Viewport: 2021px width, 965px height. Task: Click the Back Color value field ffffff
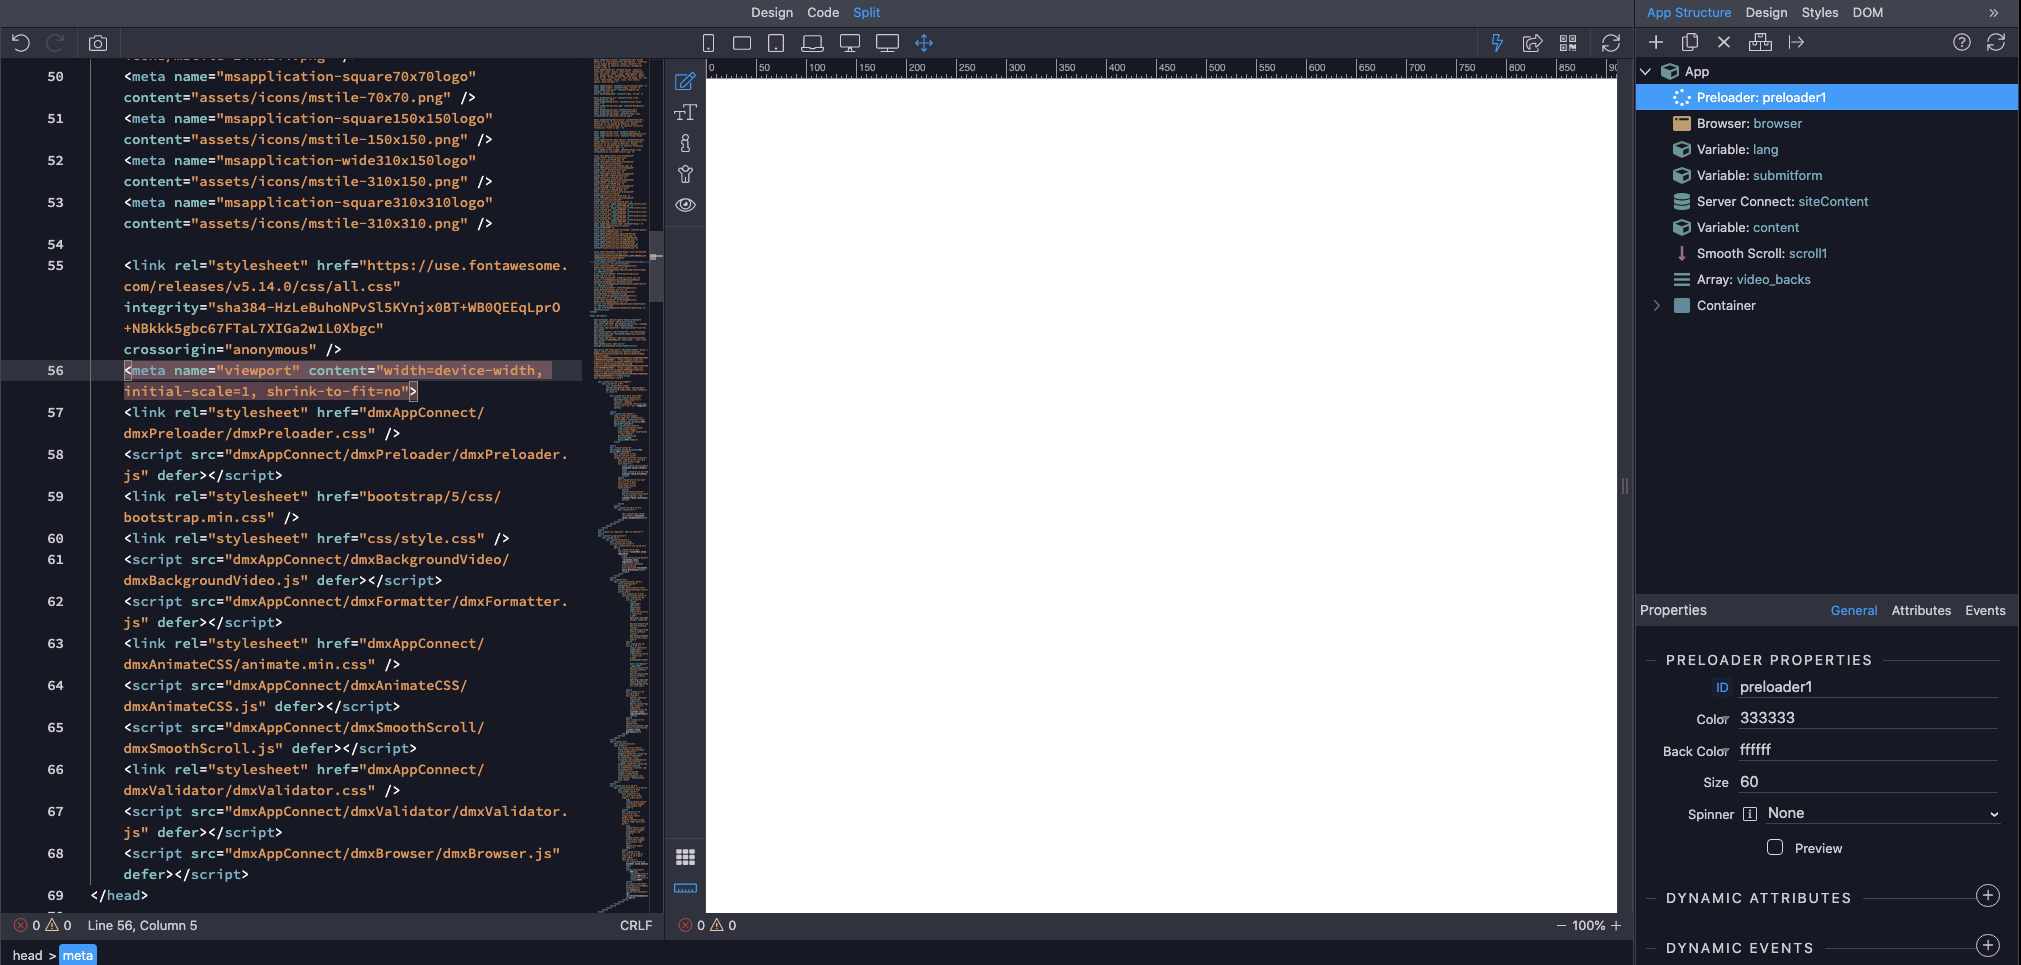coord(1868,750)
